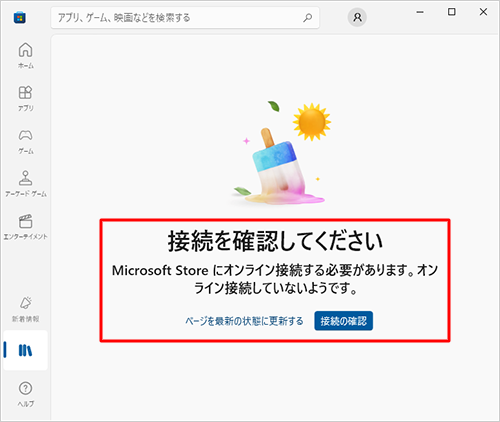Click the magnifier search icon
The image size is (500, 422).
coord(307,17)
